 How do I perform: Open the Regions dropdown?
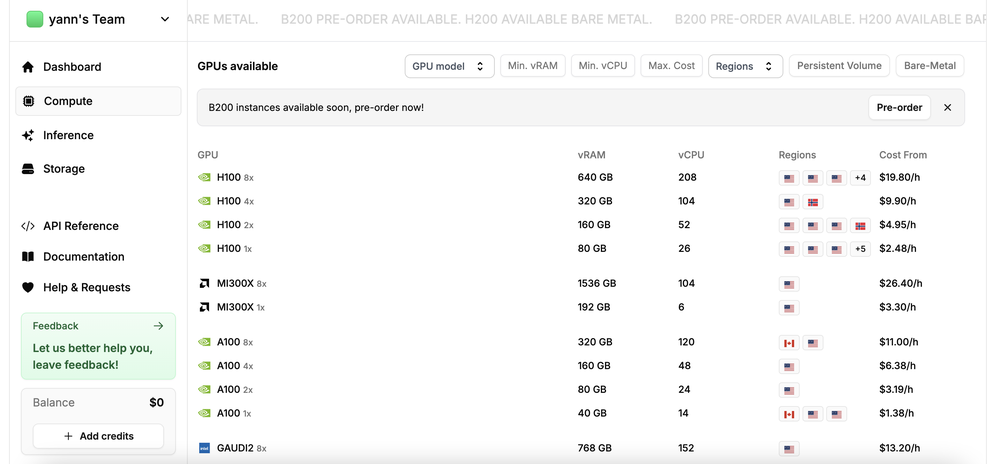tap(745, 66)
